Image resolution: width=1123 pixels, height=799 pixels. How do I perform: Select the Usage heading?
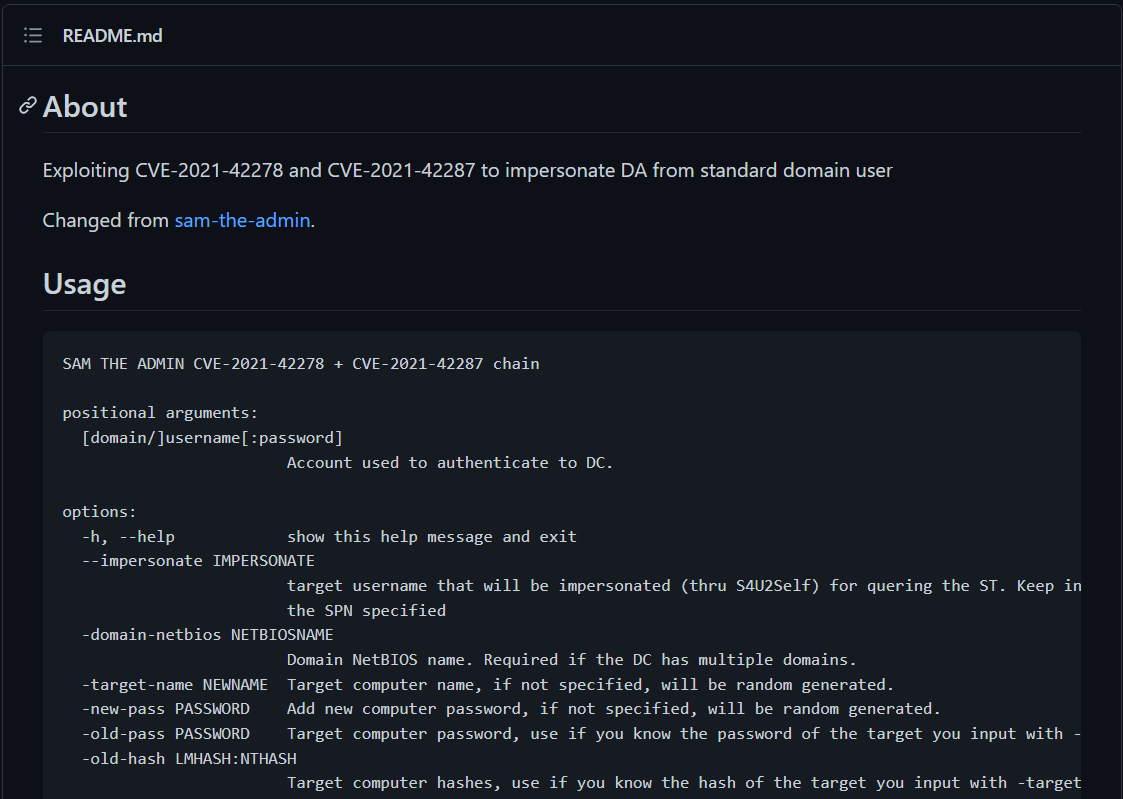[x=85, y=284]
